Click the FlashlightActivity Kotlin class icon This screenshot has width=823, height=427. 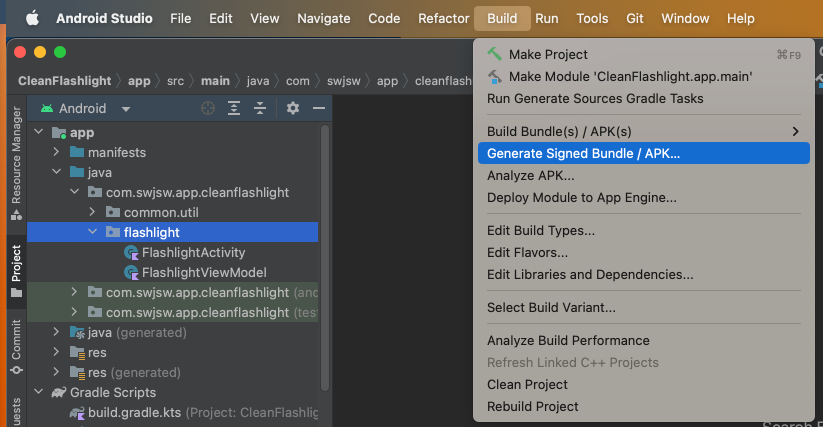[131, 253]
